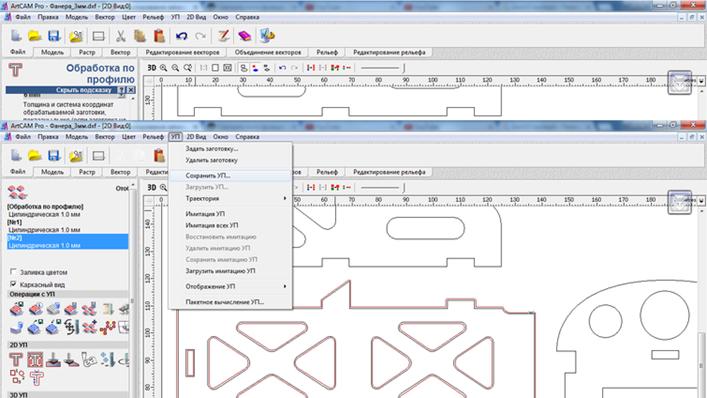The width and height of the screenshot is (707, 398).
Task: Click Paste clipboard icon in front window toolbar
Action: tap(159, 156)
